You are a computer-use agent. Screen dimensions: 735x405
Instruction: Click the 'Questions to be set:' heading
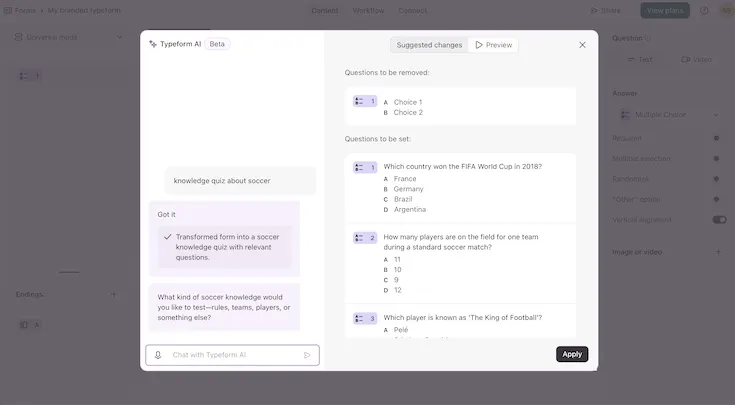click(x=377, y=139)
